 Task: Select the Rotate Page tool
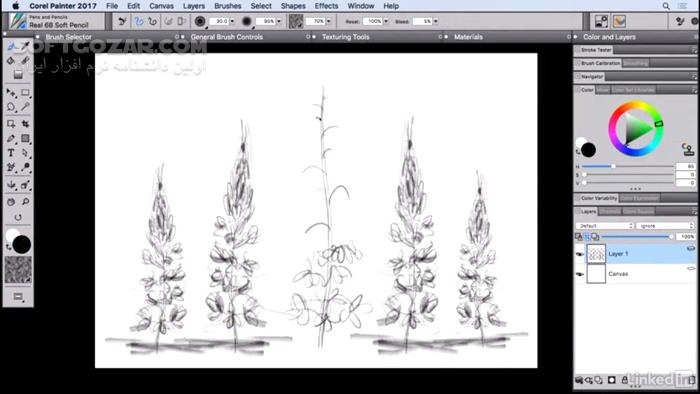[x=18, y=217]
